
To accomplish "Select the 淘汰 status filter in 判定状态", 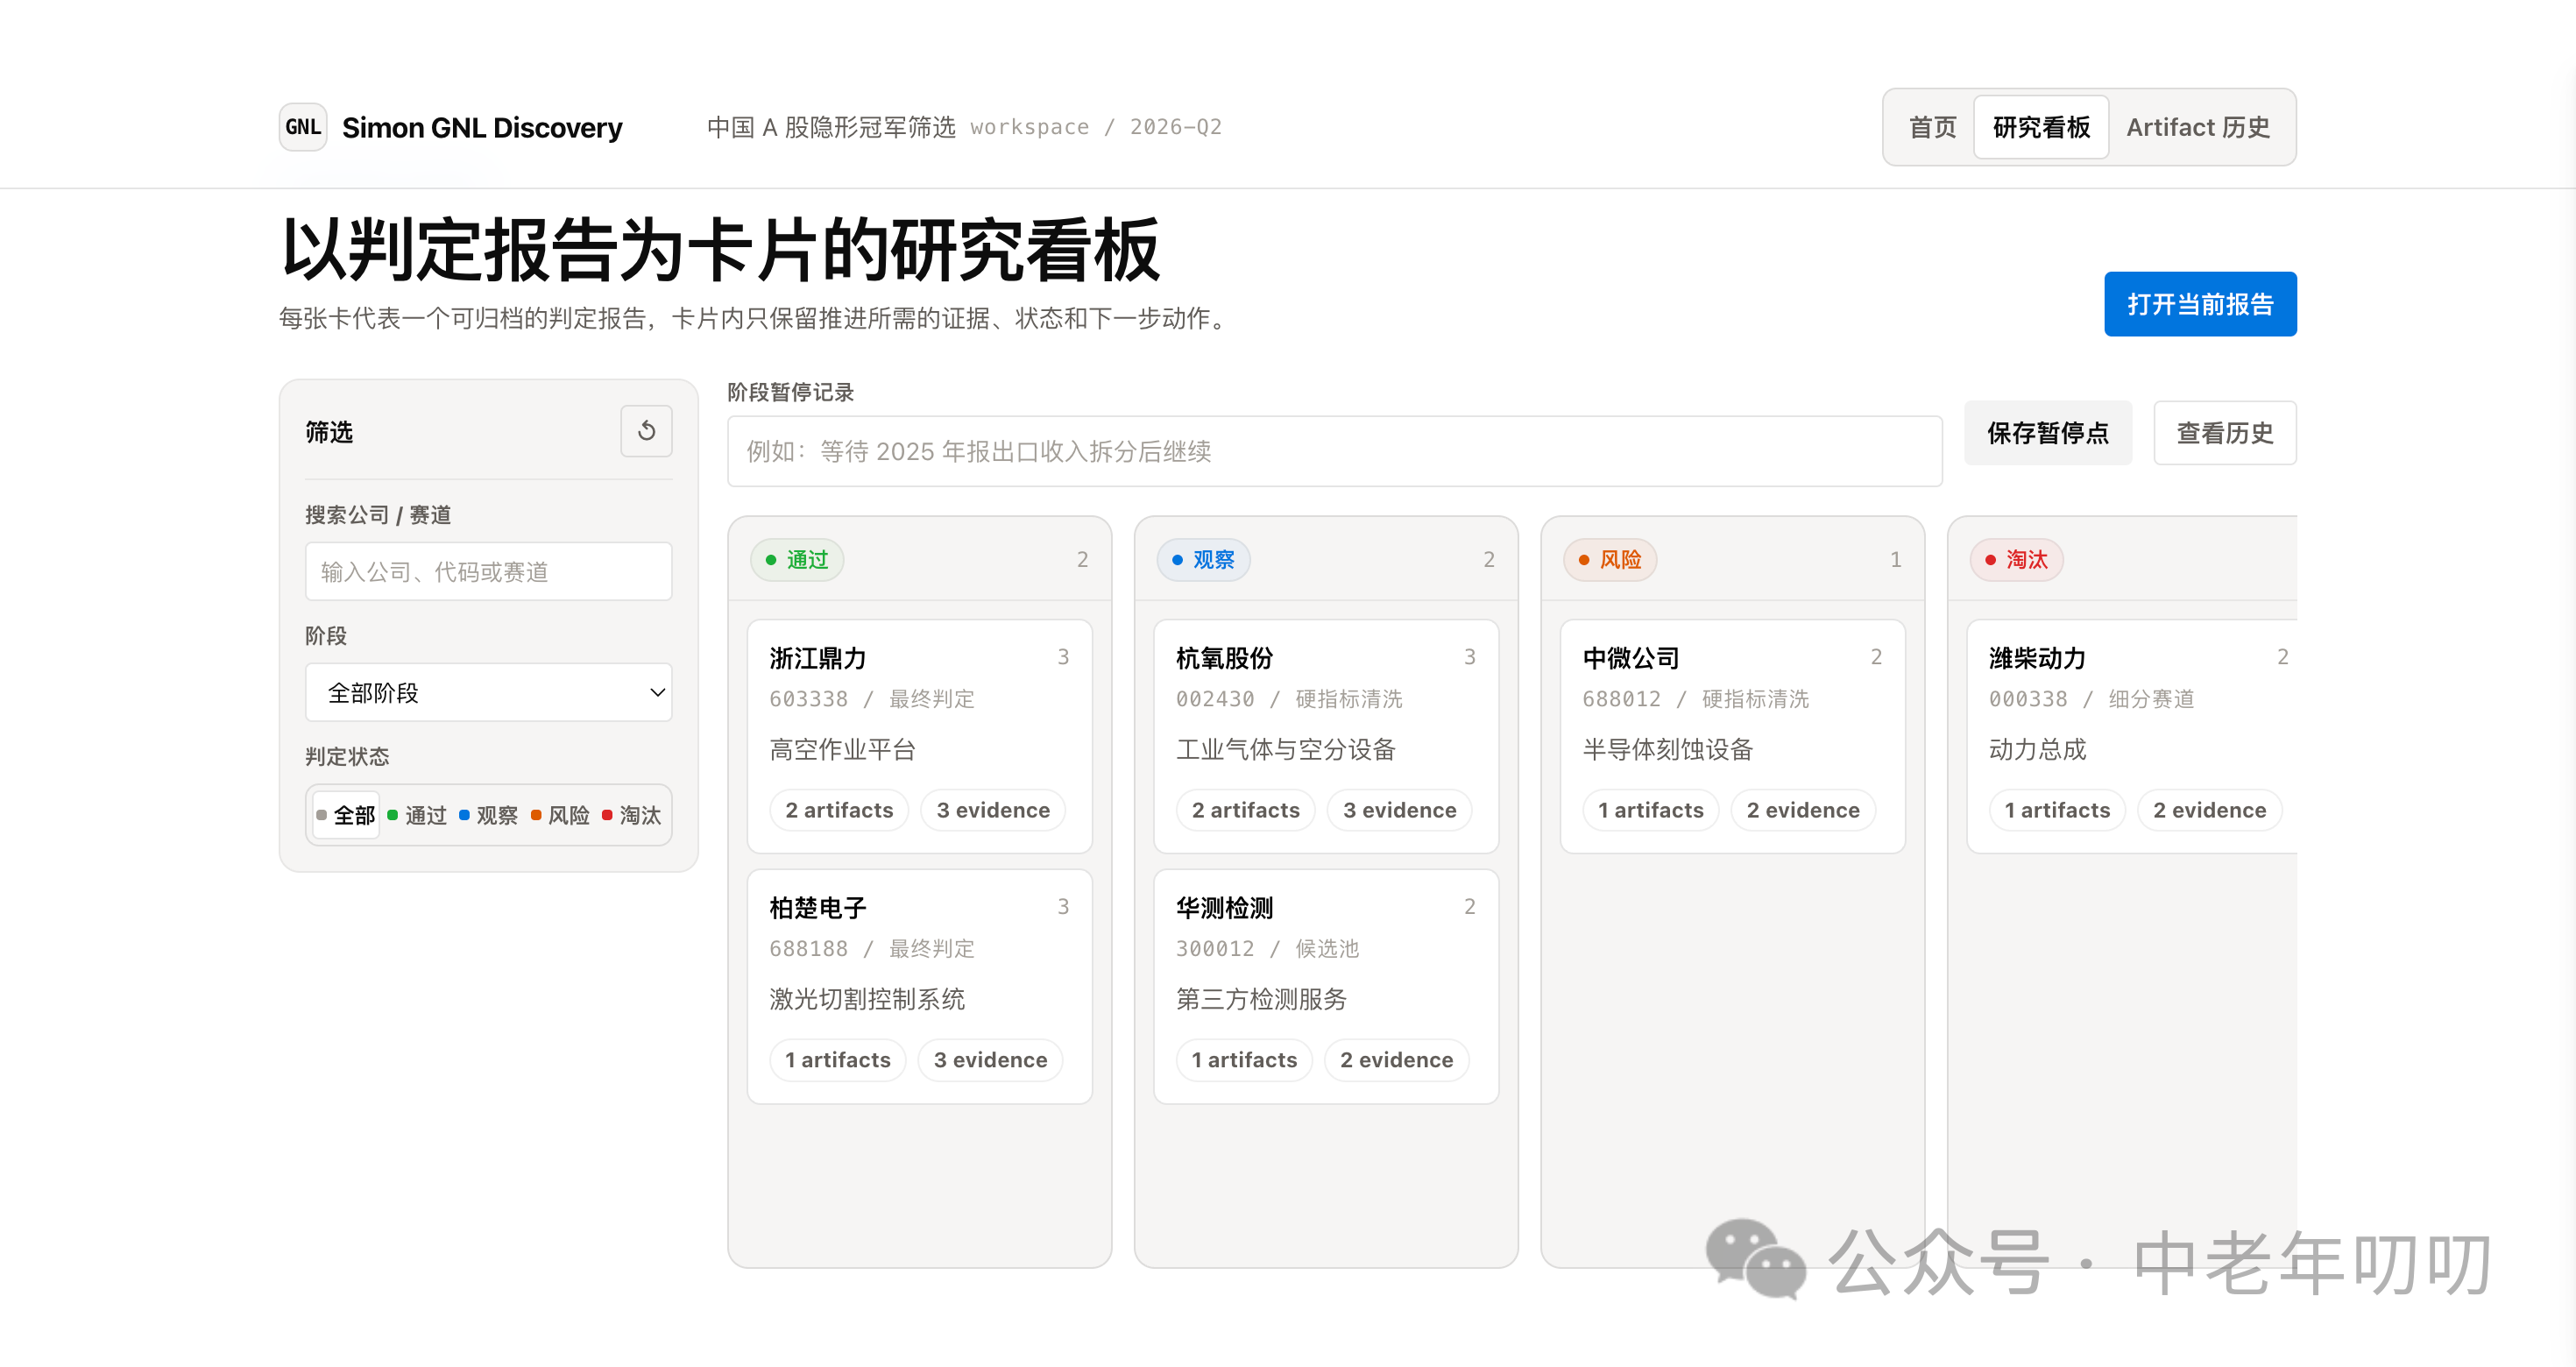I will point(631,815).
